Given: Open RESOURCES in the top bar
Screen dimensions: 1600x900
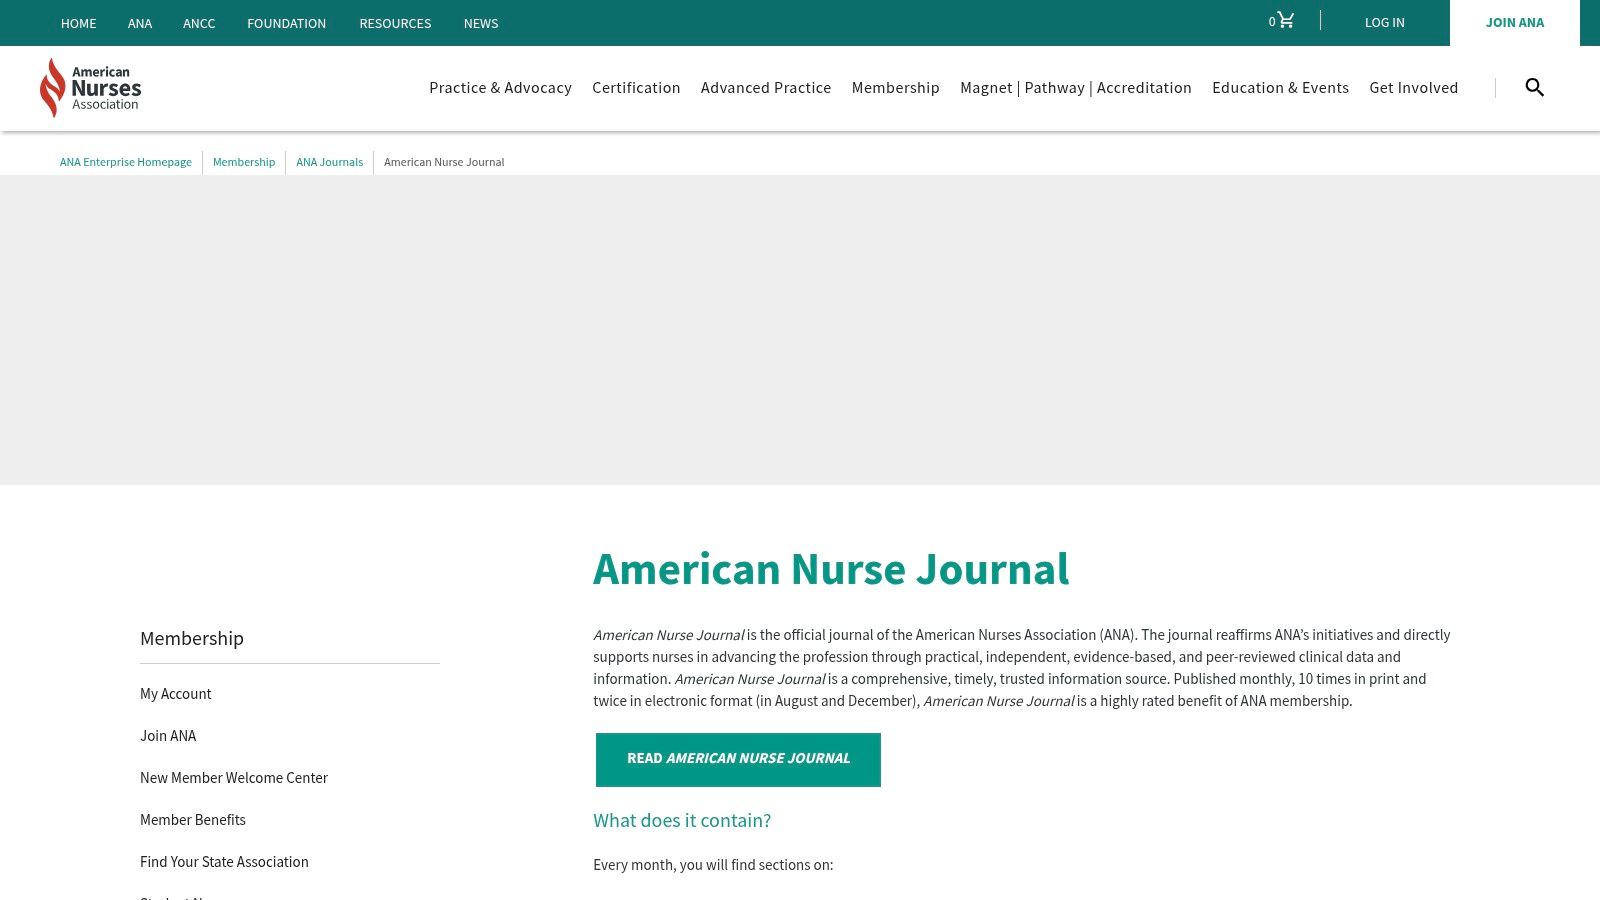Looking at the screenshot, I should [395, 23].
